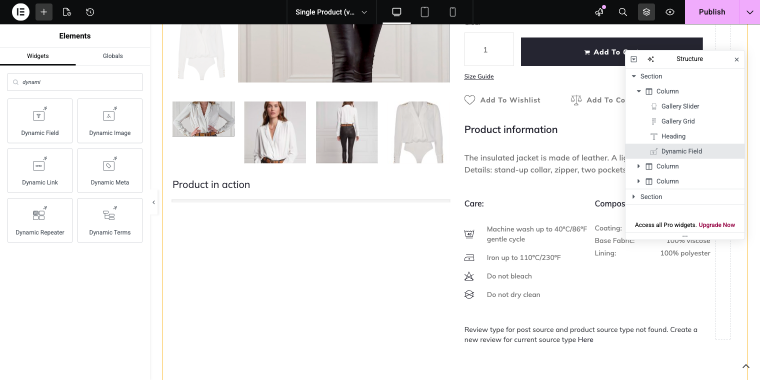Select the Dynamic Link widget
This screenshot has height=380, width=760.
click(40, 171)
